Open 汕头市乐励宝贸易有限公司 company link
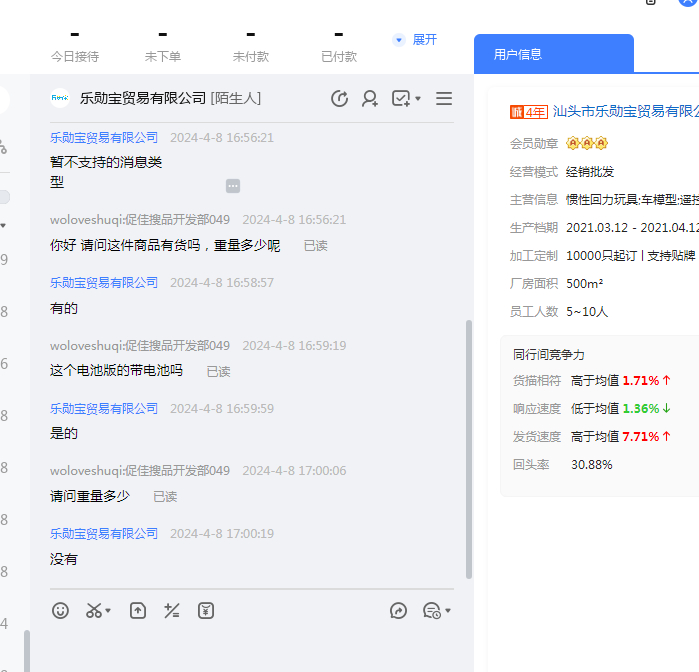Image resolution: width=699 pixels, height=672 pixels. tap(625, 111)
